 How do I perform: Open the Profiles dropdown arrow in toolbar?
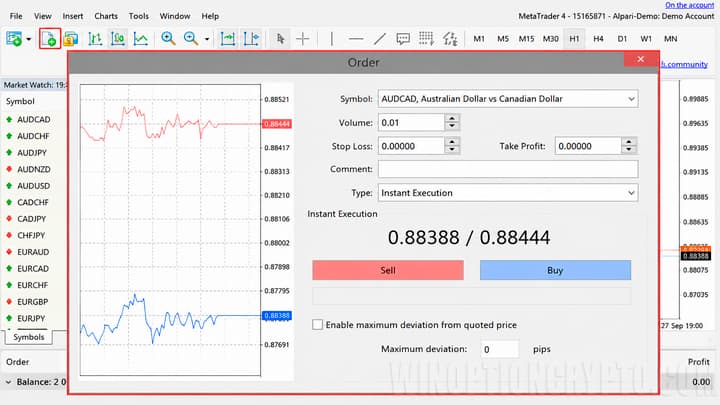point(28,39)
